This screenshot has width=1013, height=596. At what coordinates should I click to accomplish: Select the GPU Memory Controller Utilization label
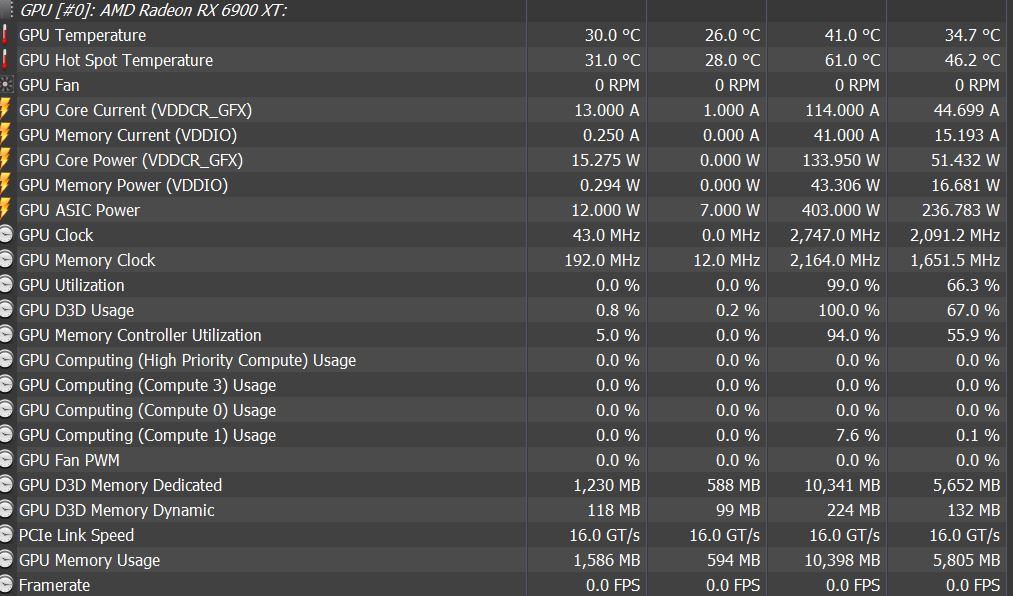pyautogui.click(x=140, y=336)
